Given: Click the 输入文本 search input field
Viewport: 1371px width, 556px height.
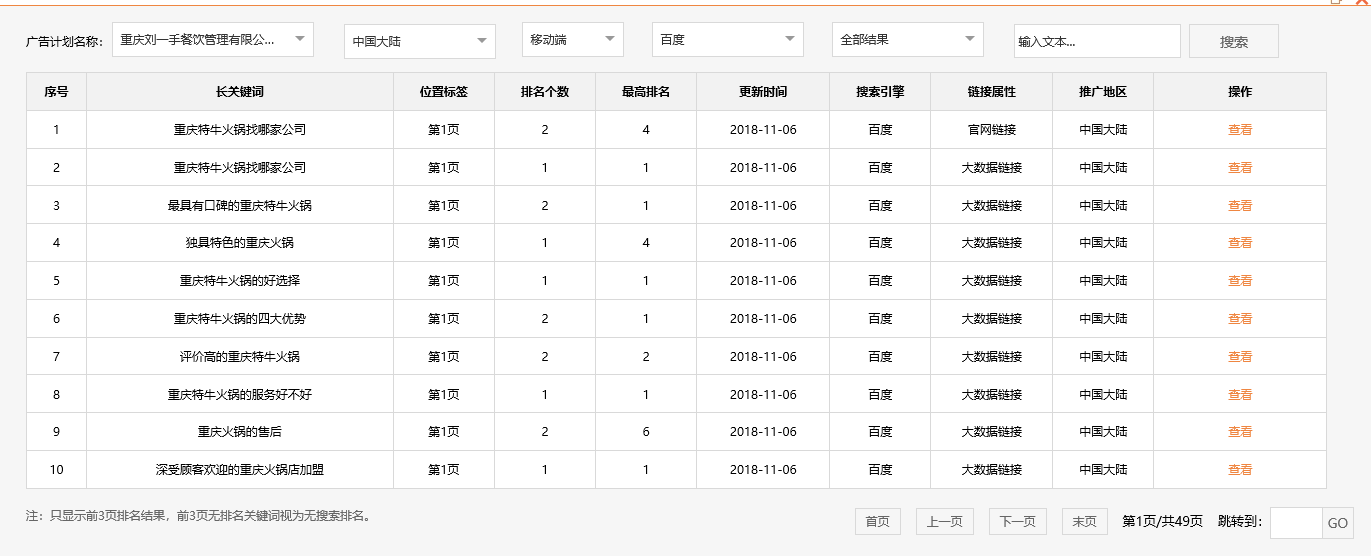Looking at the screenshot, I should click(x=1096, y=42).
